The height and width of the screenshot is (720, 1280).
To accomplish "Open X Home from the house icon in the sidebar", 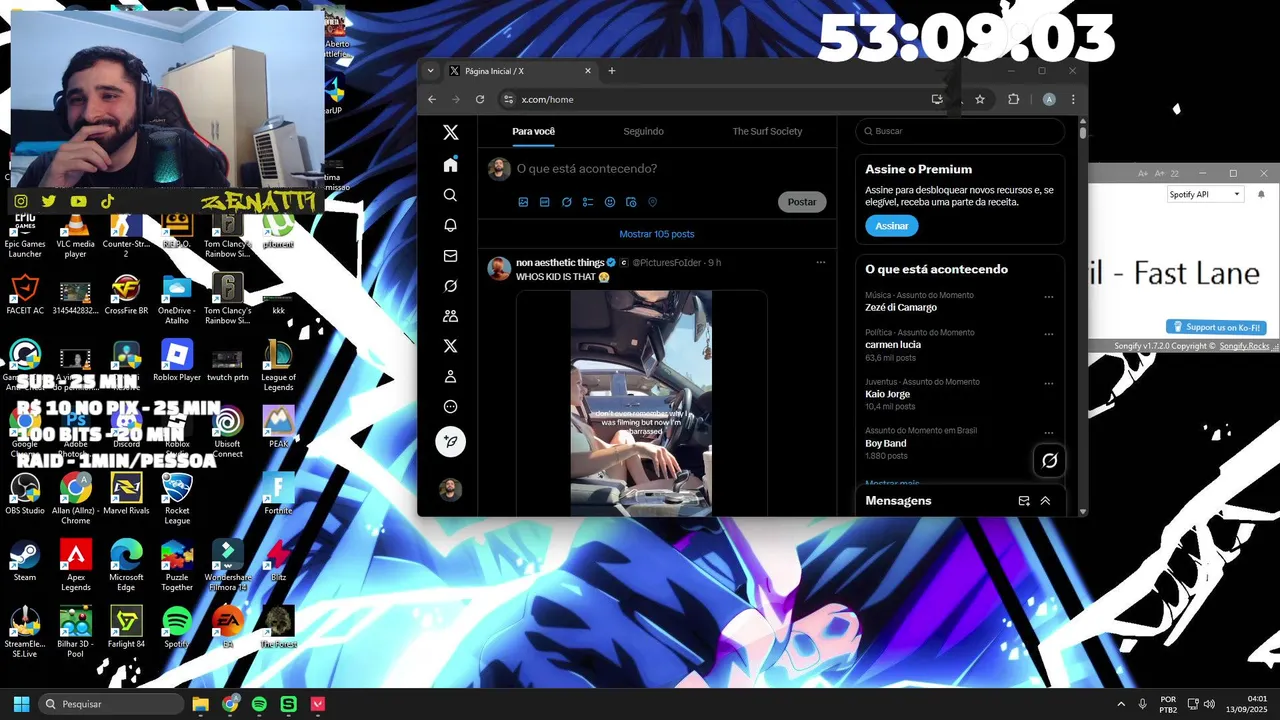I will (450, 164).
